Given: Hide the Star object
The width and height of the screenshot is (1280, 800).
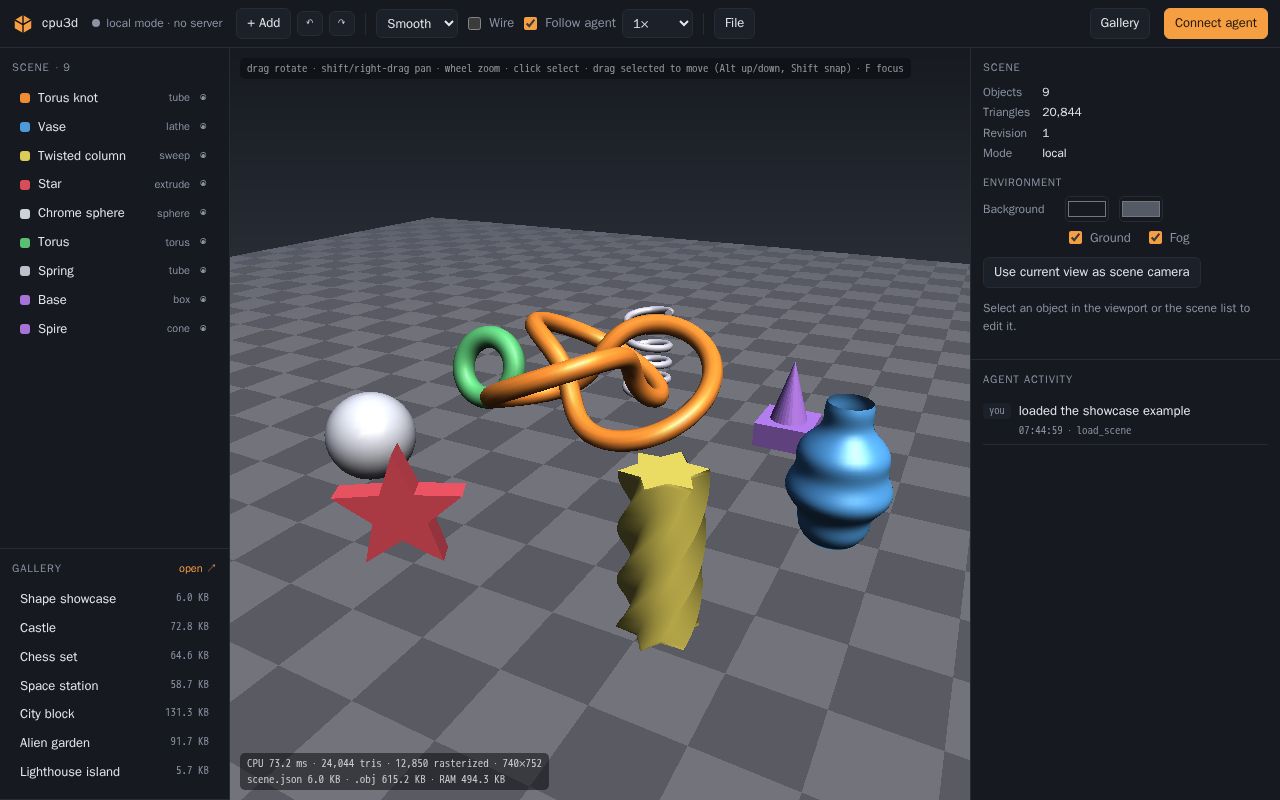Looking at the screenshot, I should pyautogui.click(x=203, y=184).
